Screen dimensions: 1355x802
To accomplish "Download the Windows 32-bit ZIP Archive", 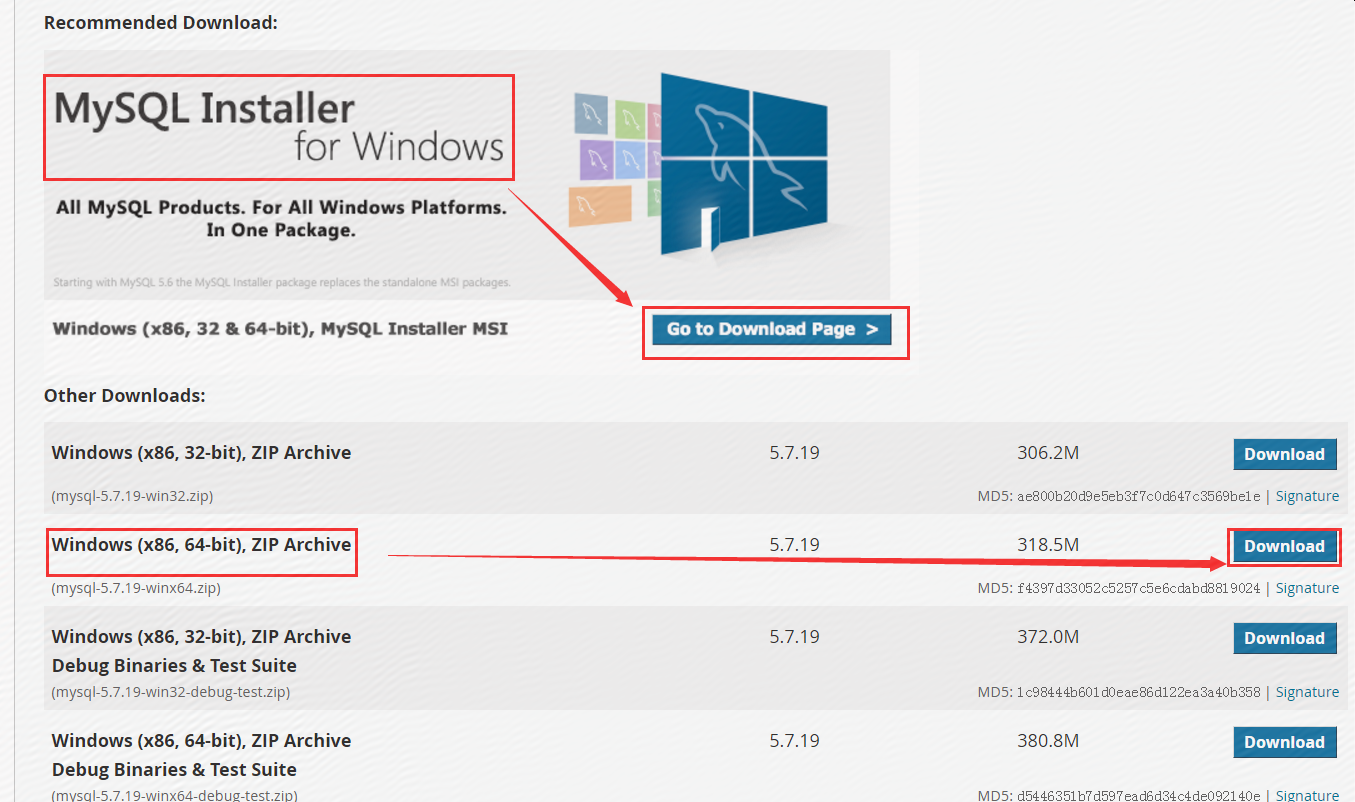I will pyautogui.click(x=1285, y=454).
